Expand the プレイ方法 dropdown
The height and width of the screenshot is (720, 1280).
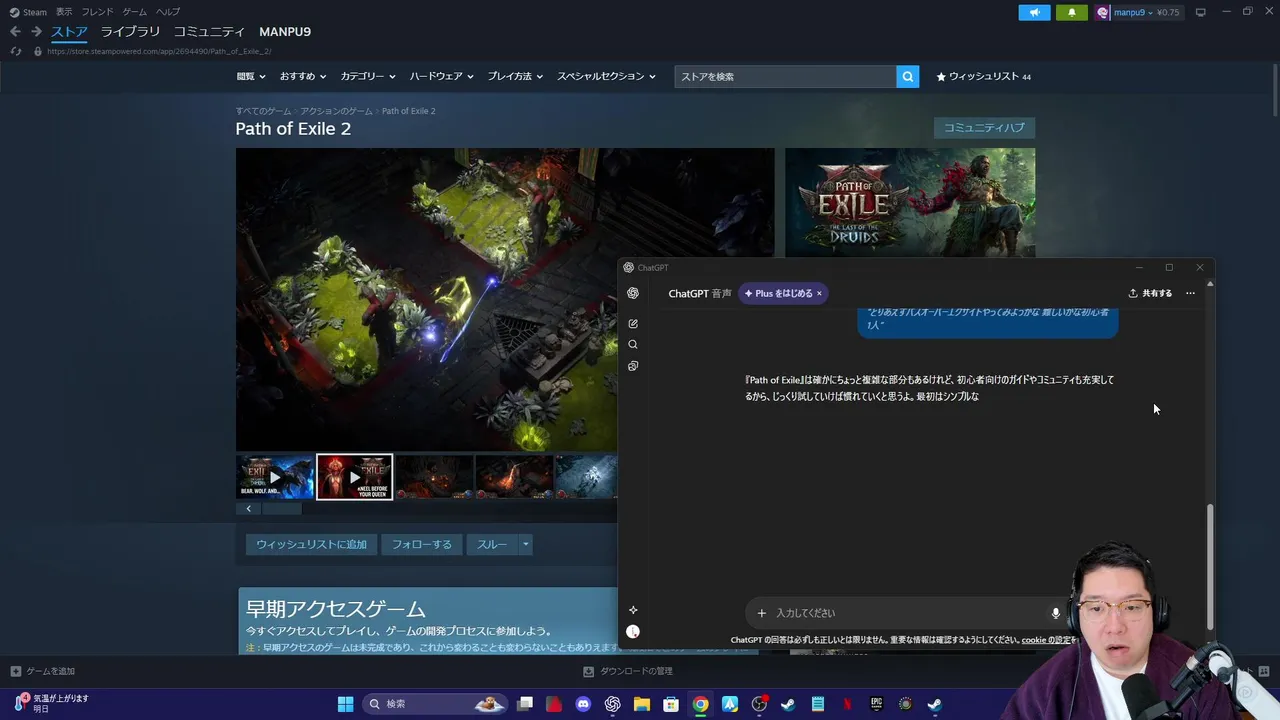click(515, 76)
